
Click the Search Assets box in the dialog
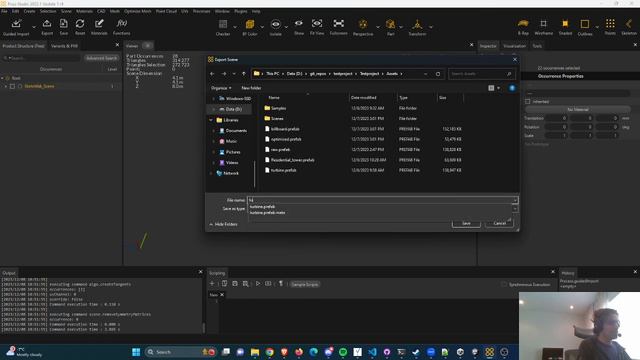pyautogui.click(x=481, y=74)
